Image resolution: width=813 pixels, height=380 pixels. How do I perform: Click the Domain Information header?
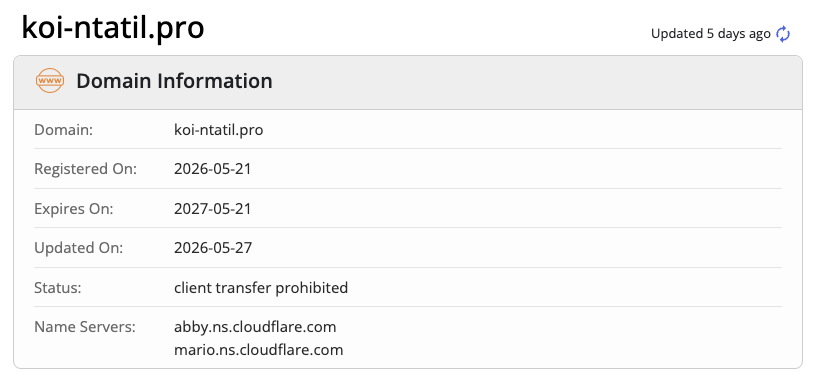[174, 81]
